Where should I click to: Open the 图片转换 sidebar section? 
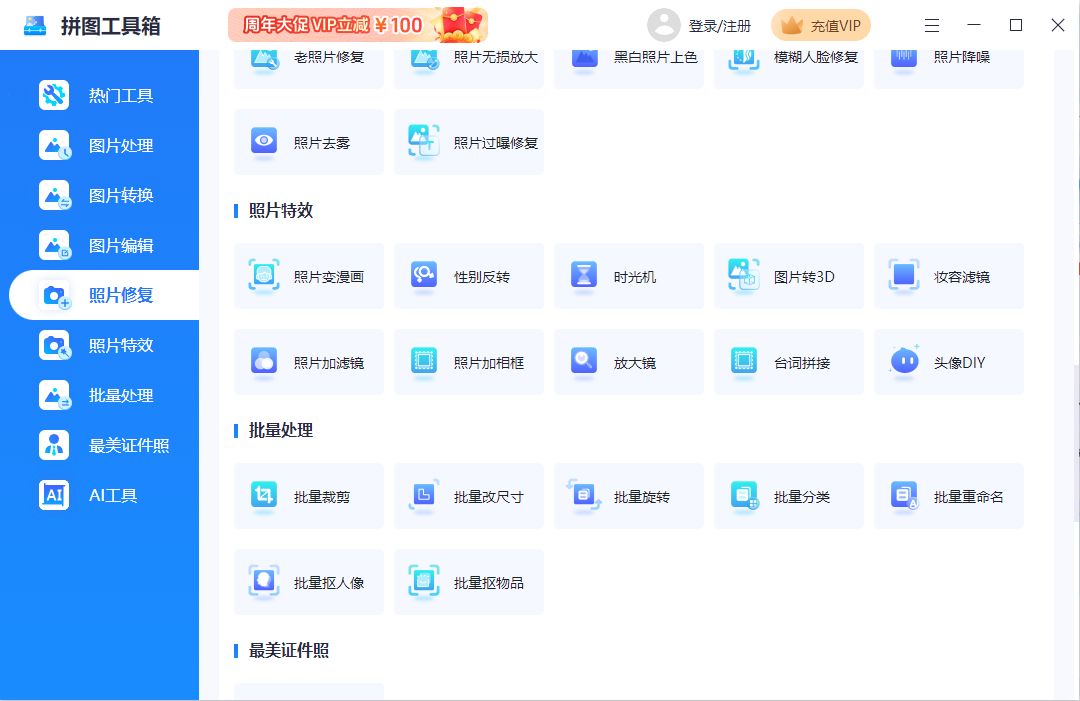point(100,196)
